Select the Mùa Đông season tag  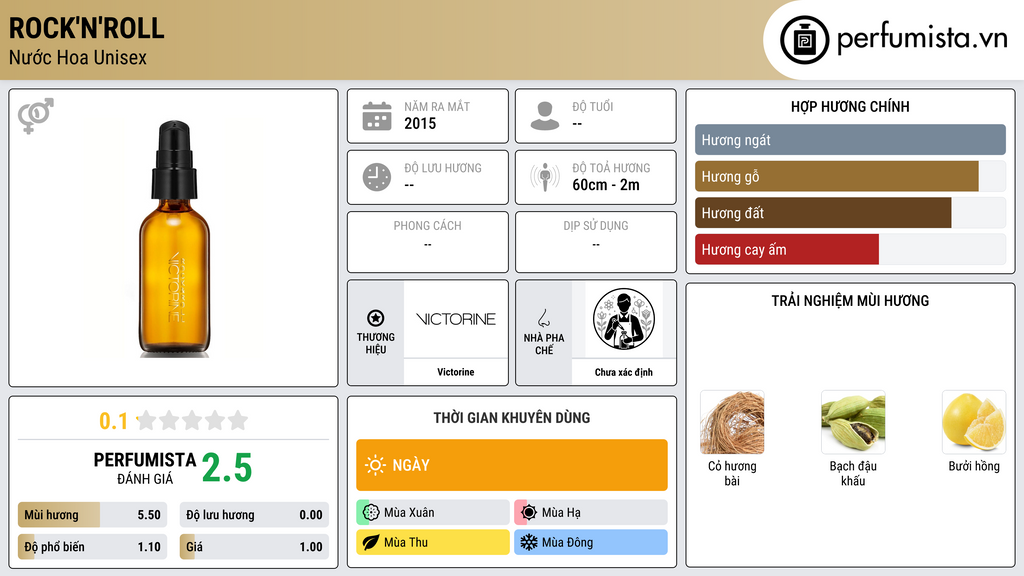coord(591,543)
